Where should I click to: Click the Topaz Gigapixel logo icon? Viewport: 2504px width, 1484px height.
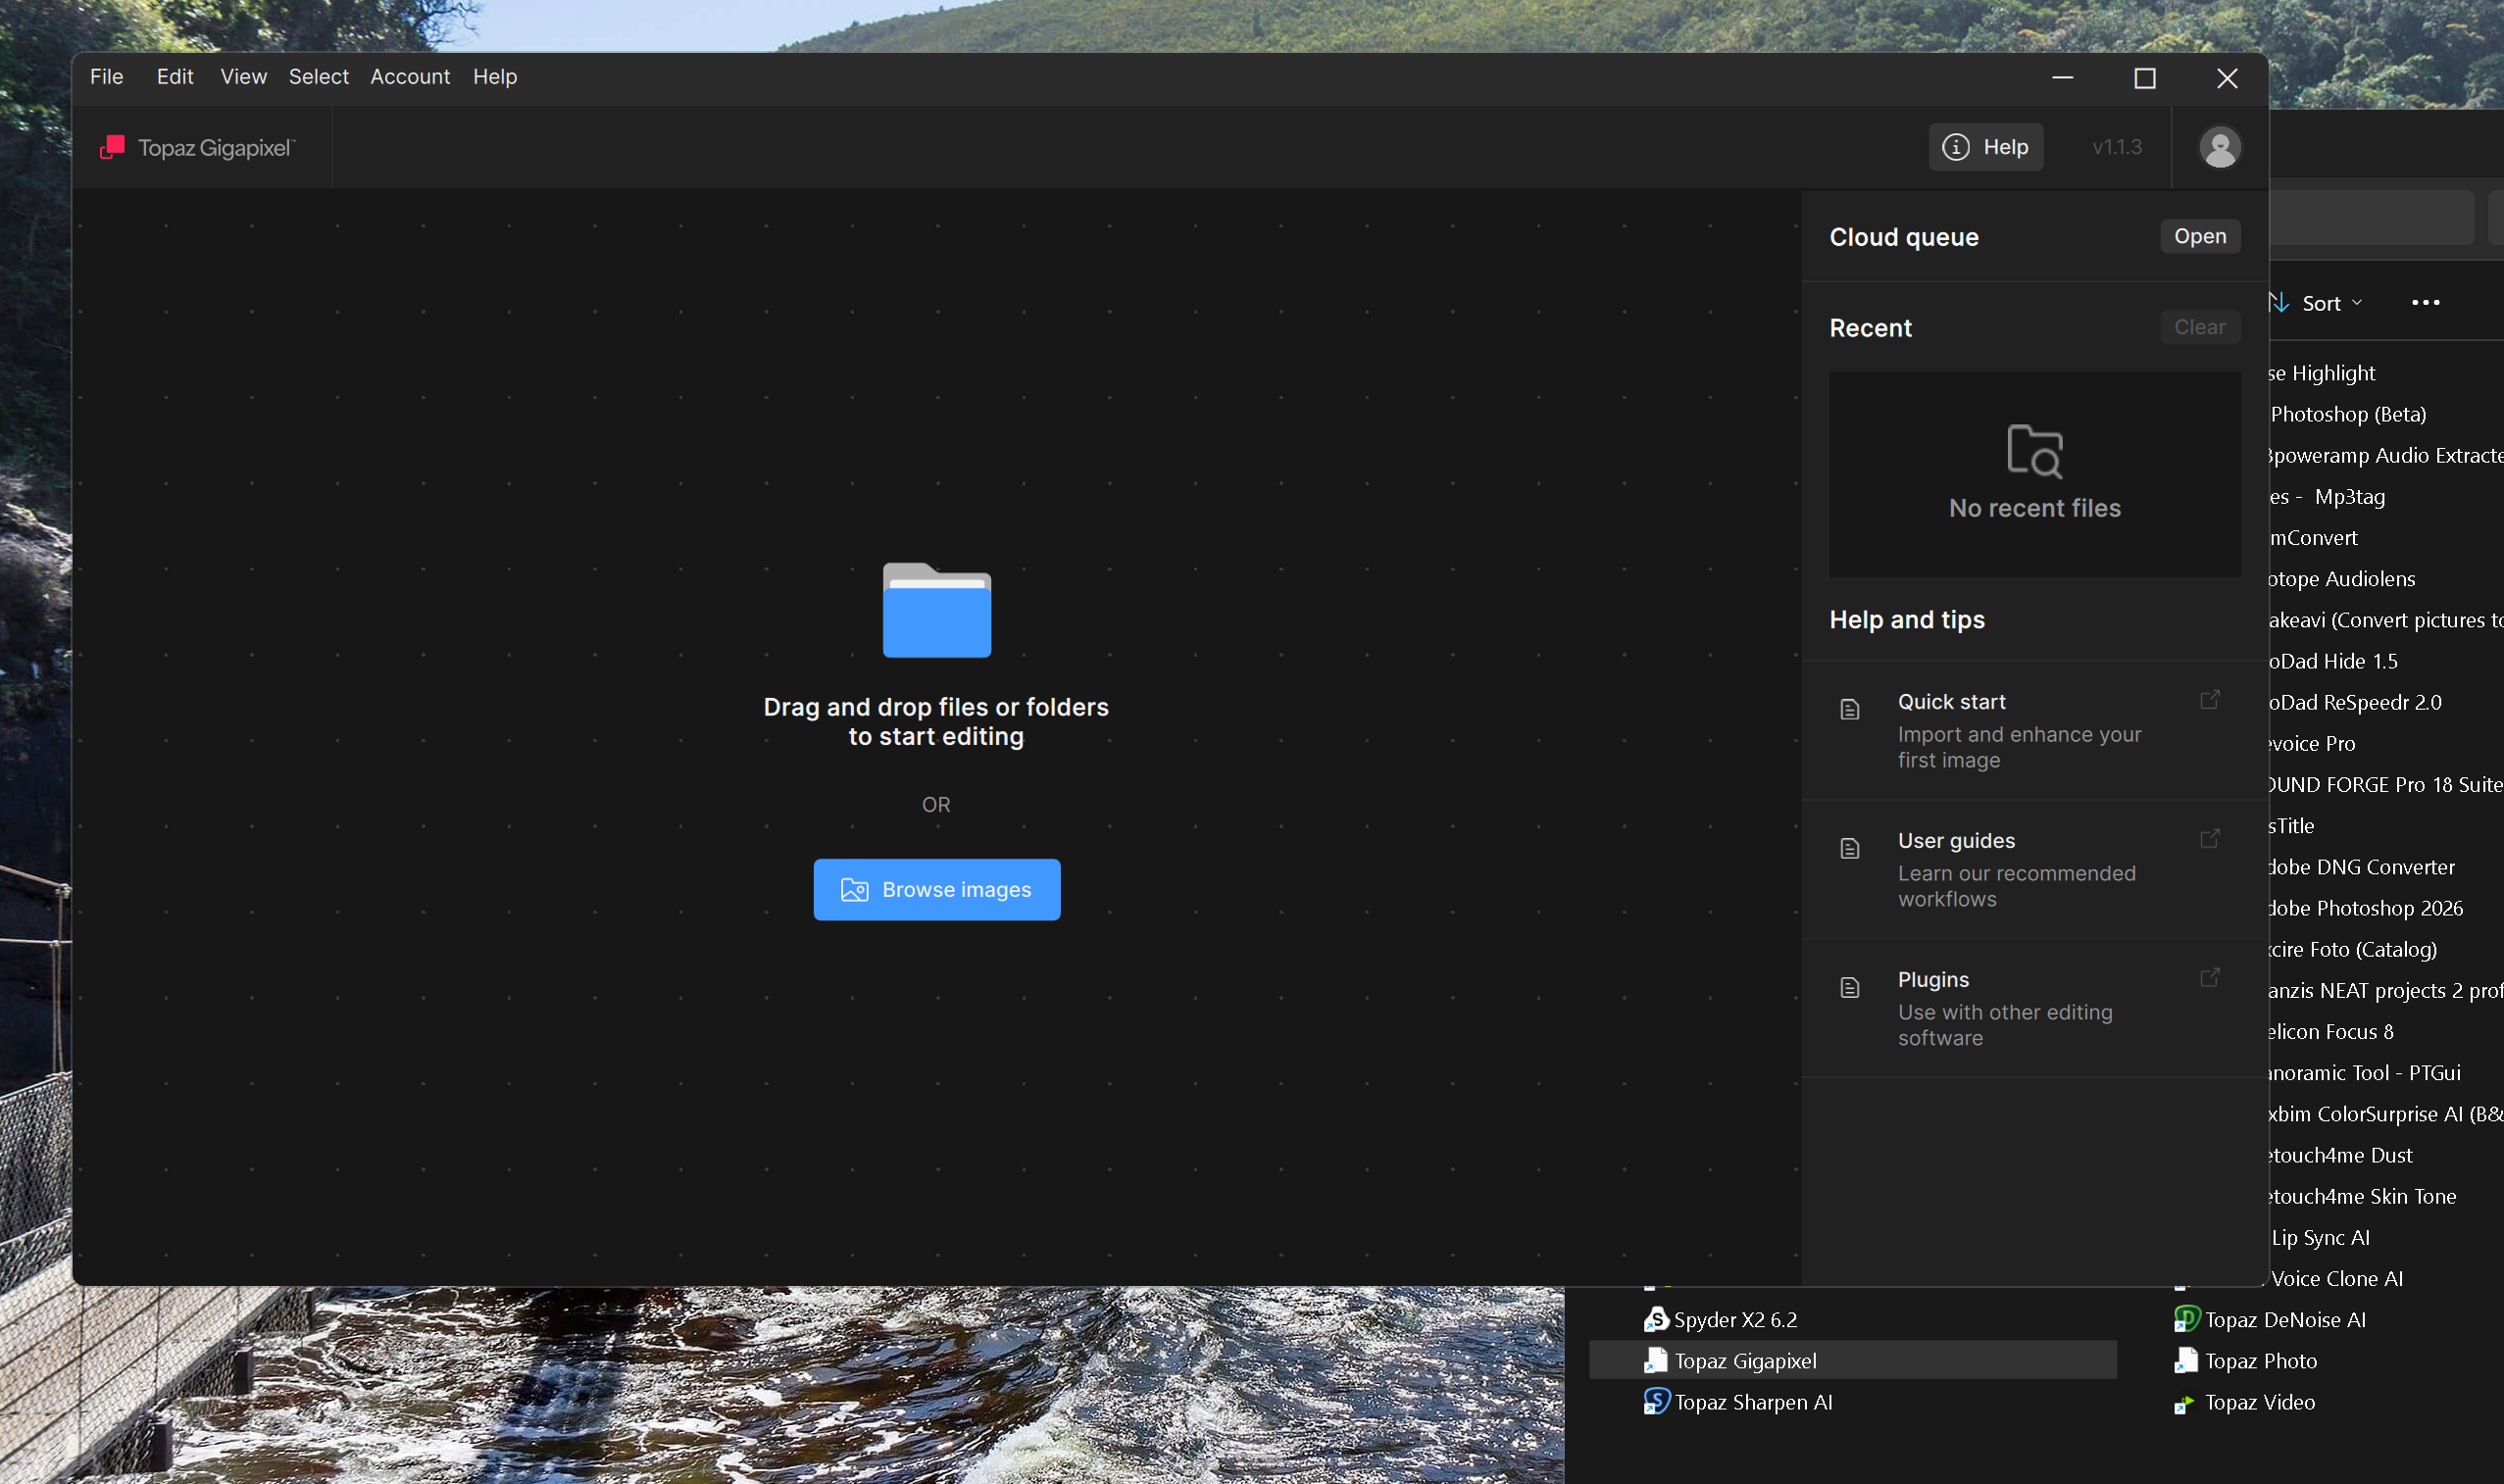point(112,147)
